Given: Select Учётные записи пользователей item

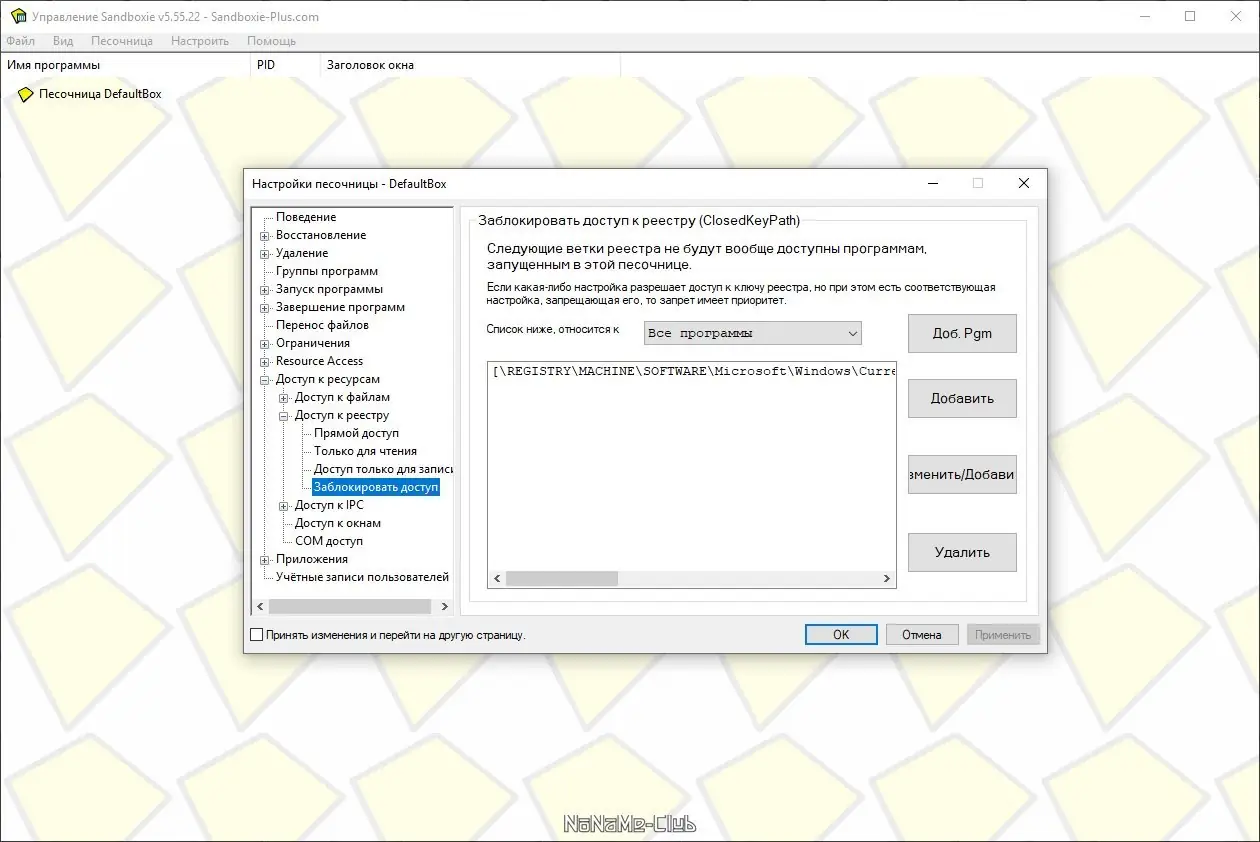Looking at the screenshot, I should [362, 577].
